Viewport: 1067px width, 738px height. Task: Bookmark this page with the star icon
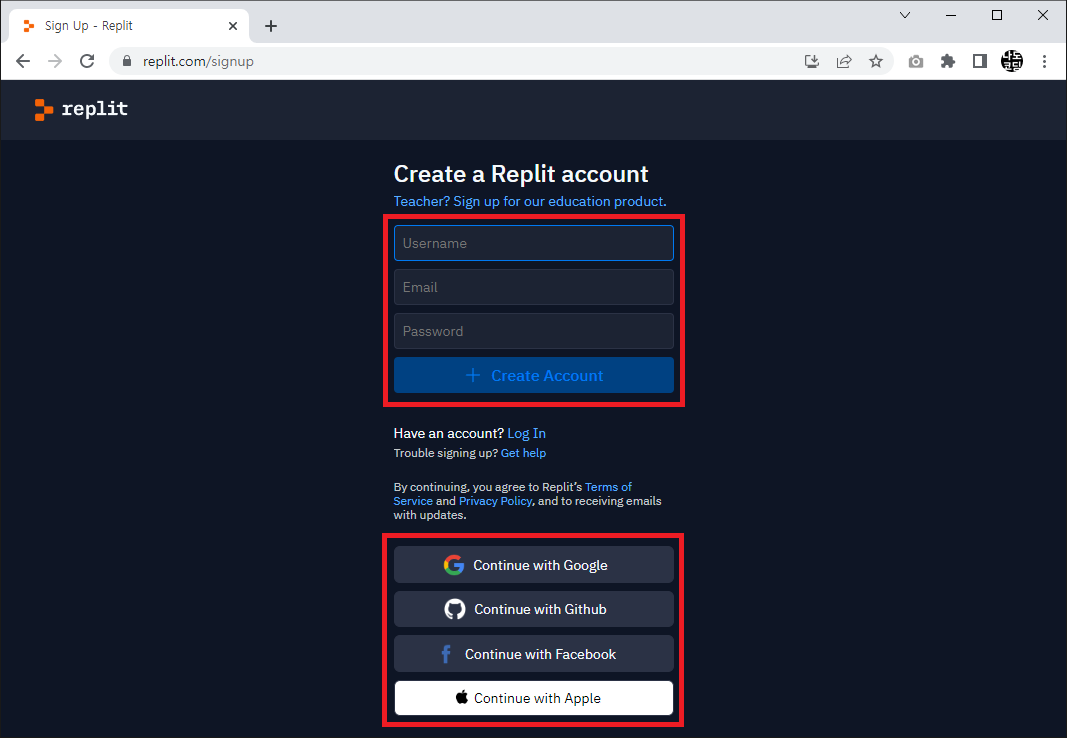coord(876,61)
